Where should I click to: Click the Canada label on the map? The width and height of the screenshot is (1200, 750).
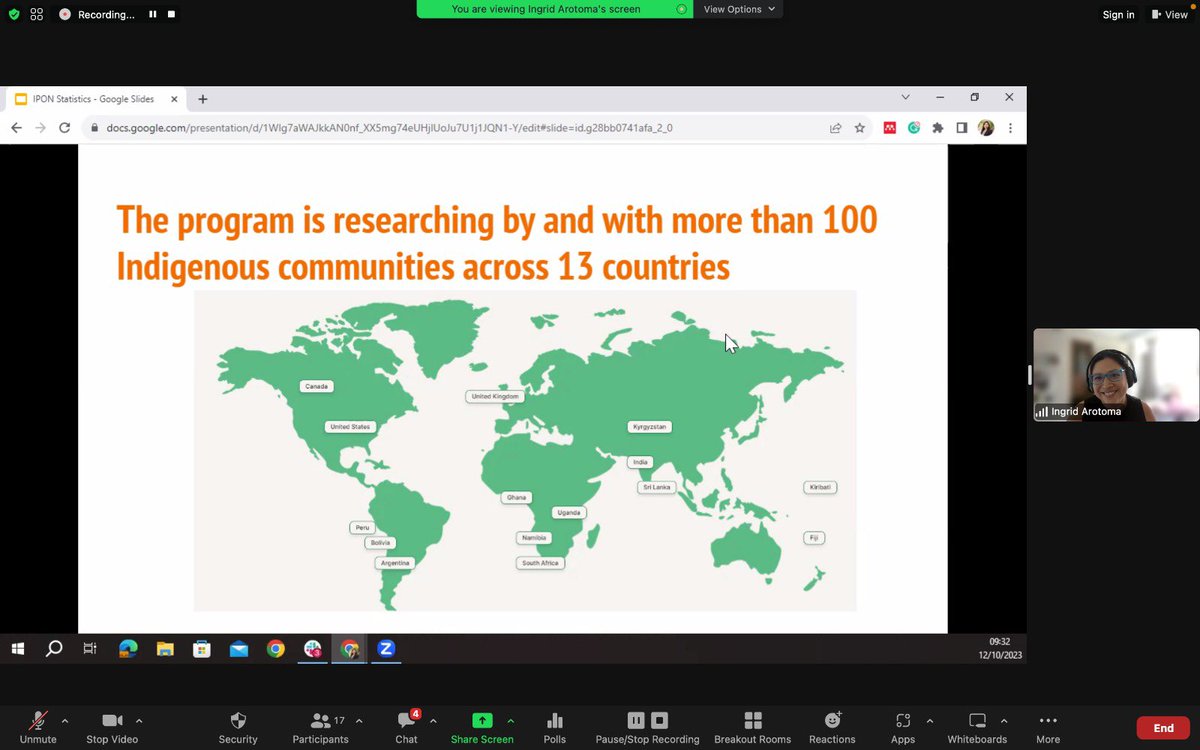(x=316, y=386)
